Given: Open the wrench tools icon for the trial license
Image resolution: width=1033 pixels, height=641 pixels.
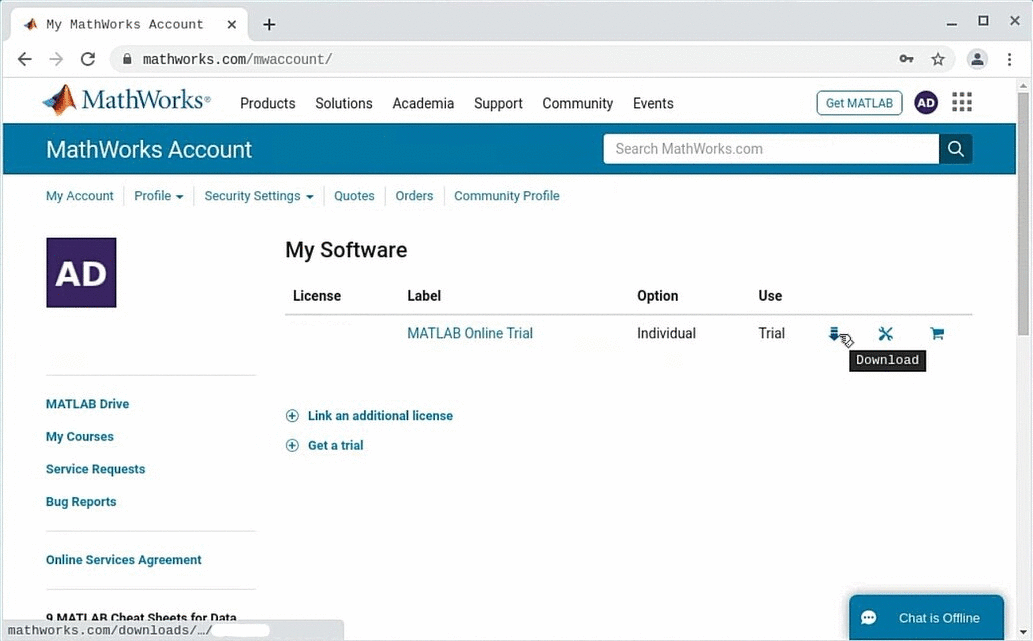Looking at the screenshot, I should point(885,333).
